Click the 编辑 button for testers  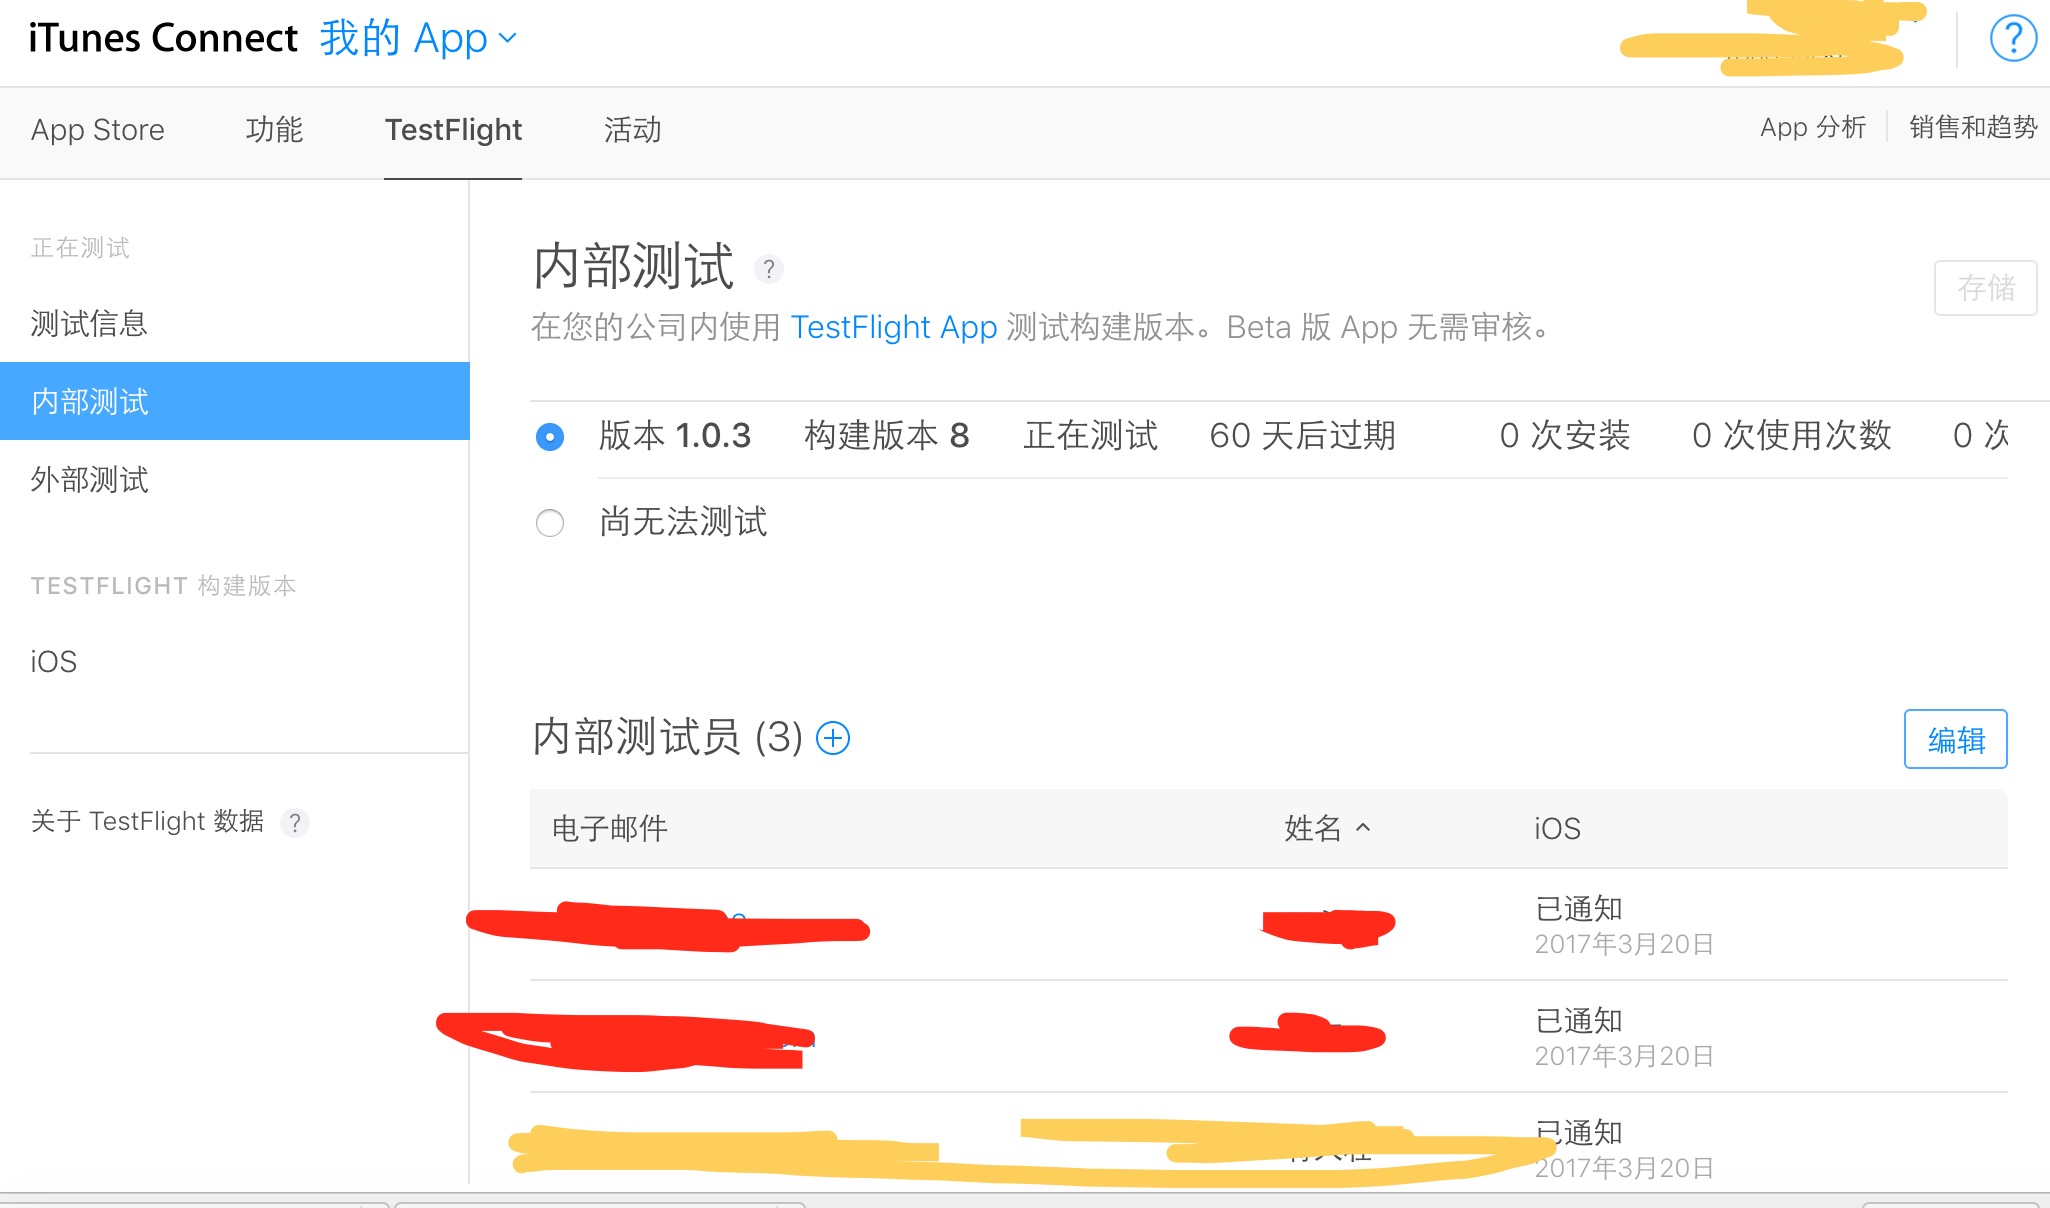click(1955, 740)
